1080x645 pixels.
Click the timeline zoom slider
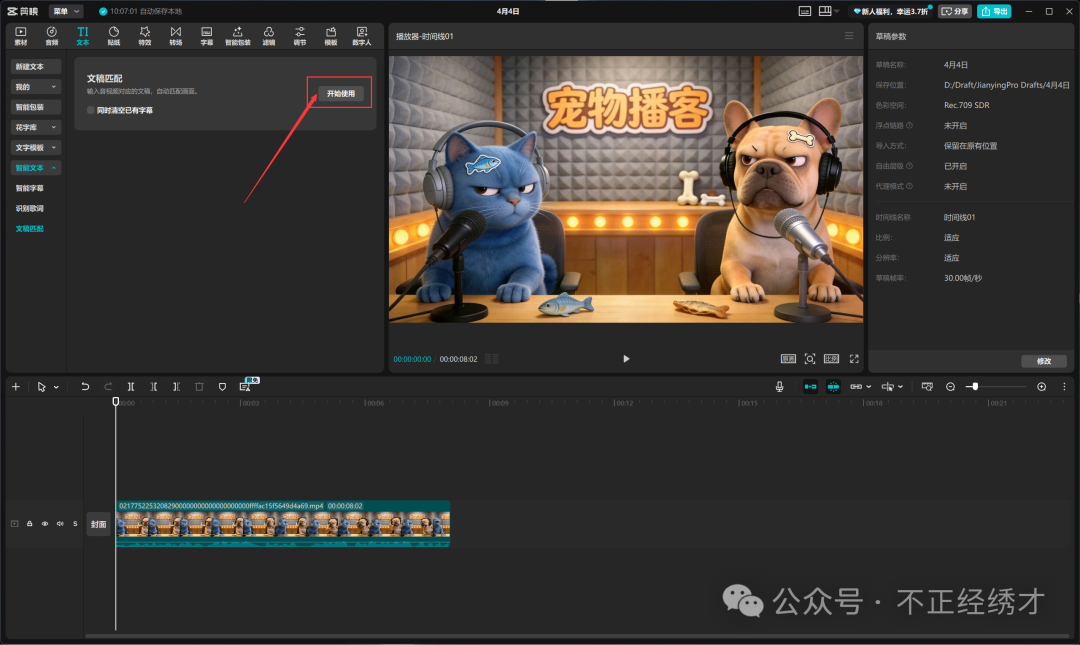[x=974, y=386]
